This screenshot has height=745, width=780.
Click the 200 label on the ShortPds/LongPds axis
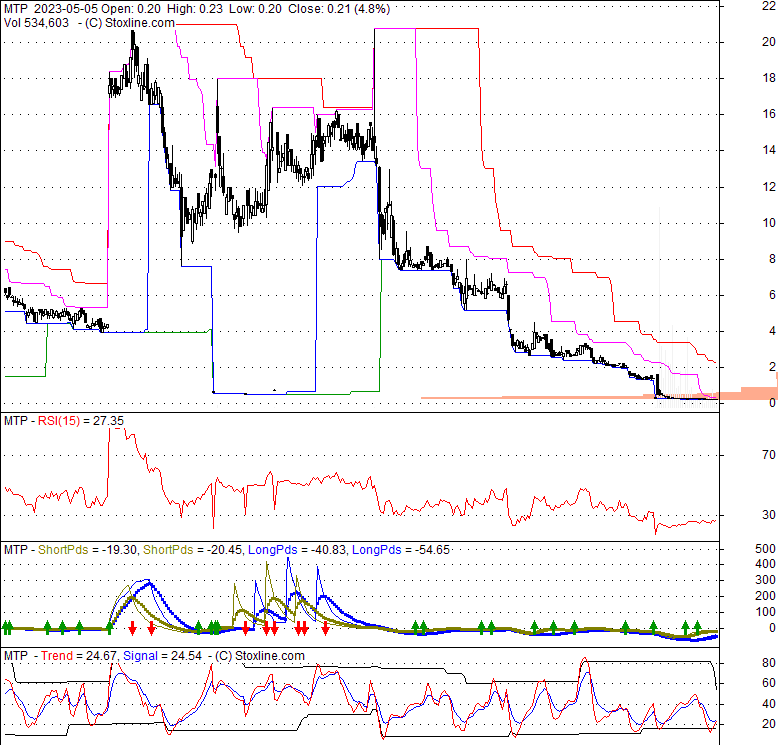click(765, 596)
